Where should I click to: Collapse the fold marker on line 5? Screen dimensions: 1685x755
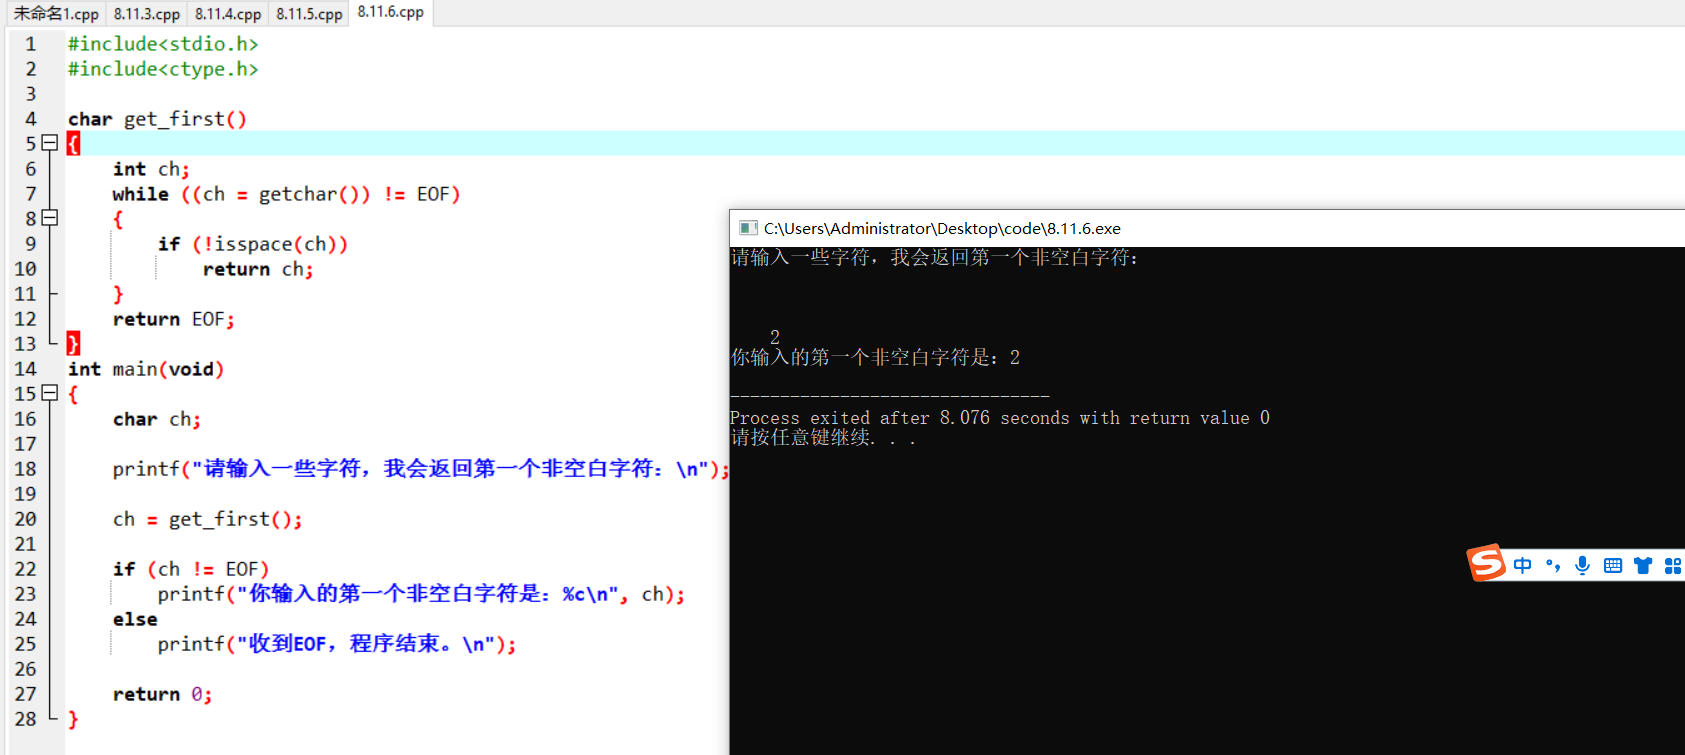pos(50,143)
